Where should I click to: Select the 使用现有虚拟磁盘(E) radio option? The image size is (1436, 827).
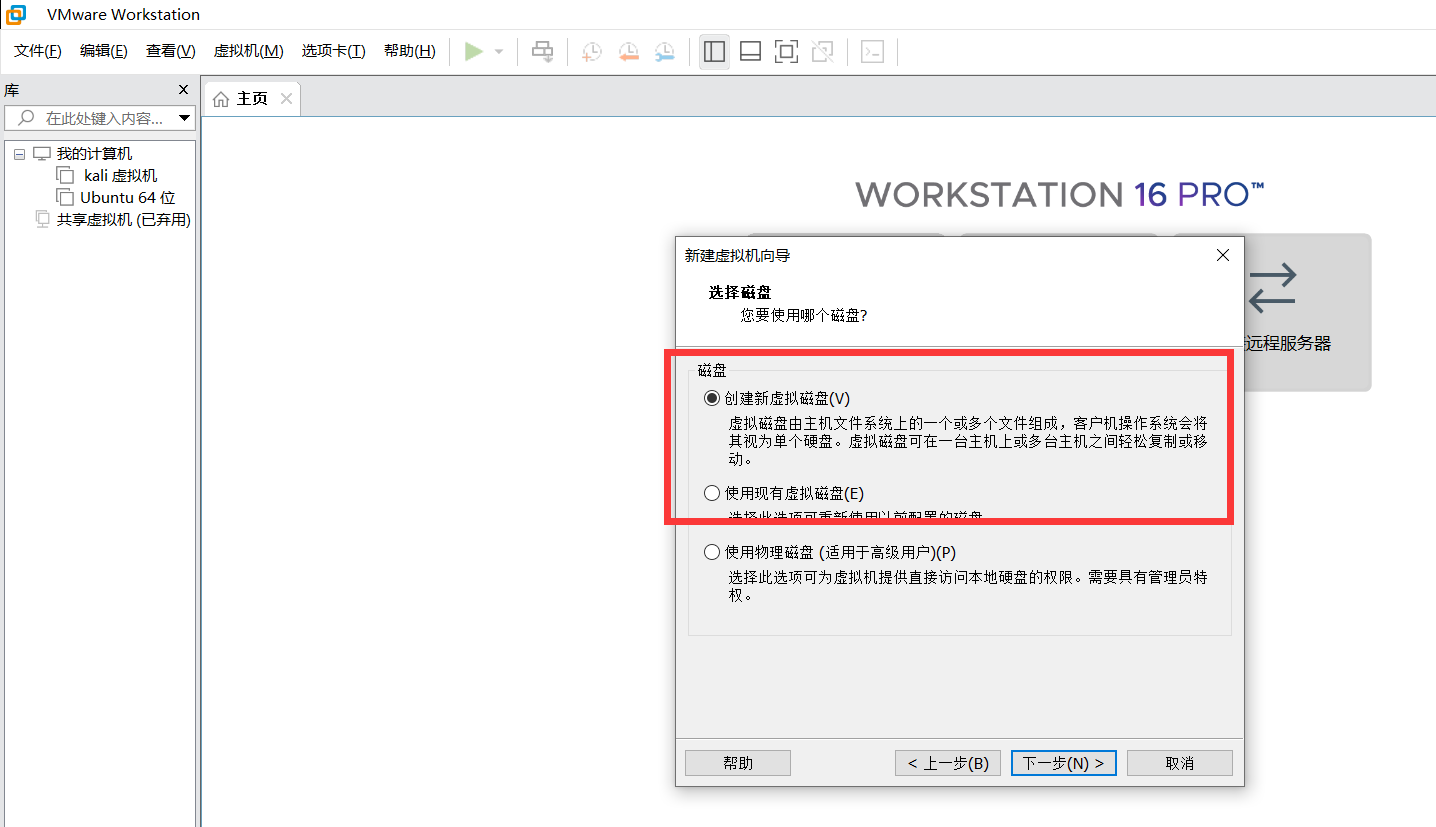pyautogui.click(x=712, y=493)
